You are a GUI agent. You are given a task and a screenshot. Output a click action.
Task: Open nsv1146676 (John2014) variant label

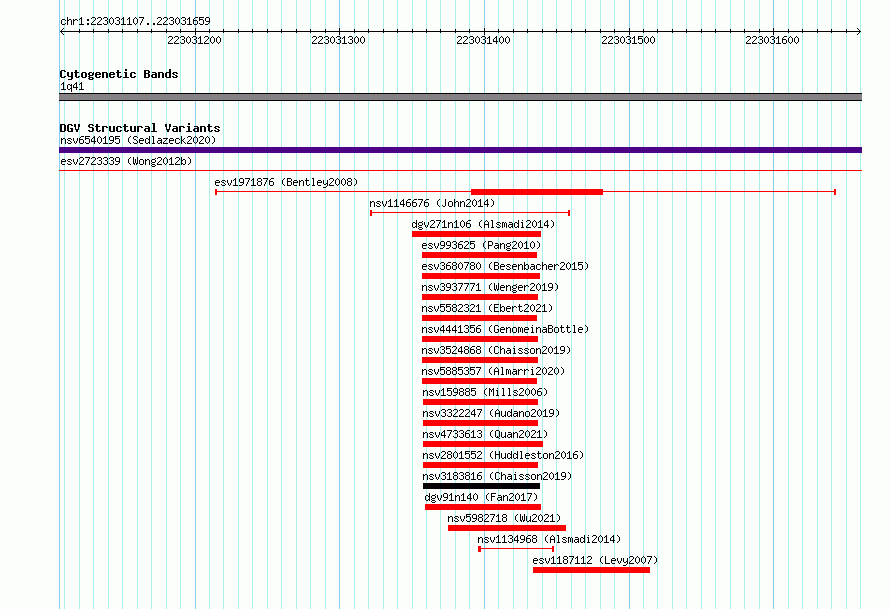[432, 203]
